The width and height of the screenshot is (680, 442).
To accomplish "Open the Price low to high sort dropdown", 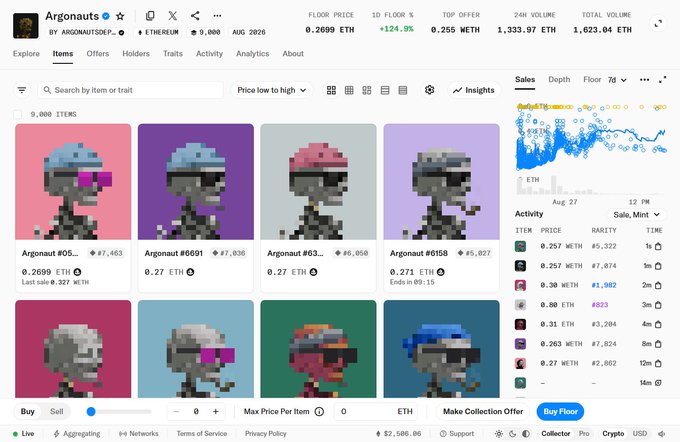I will pyautogui.click(x=271, y=90).
